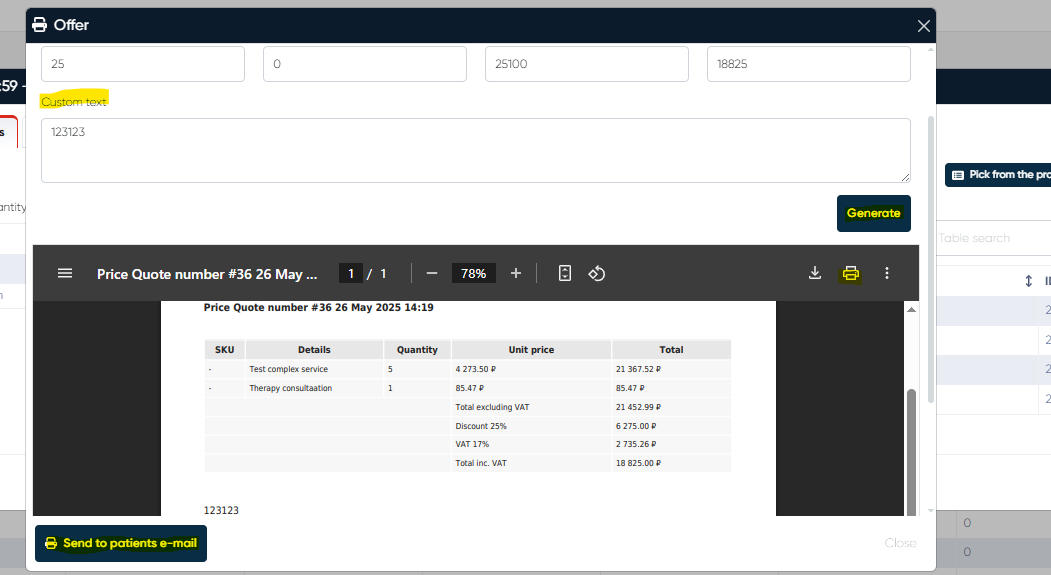
Task: Zoom in the PDF preview
Action: [x=516, y=273]
